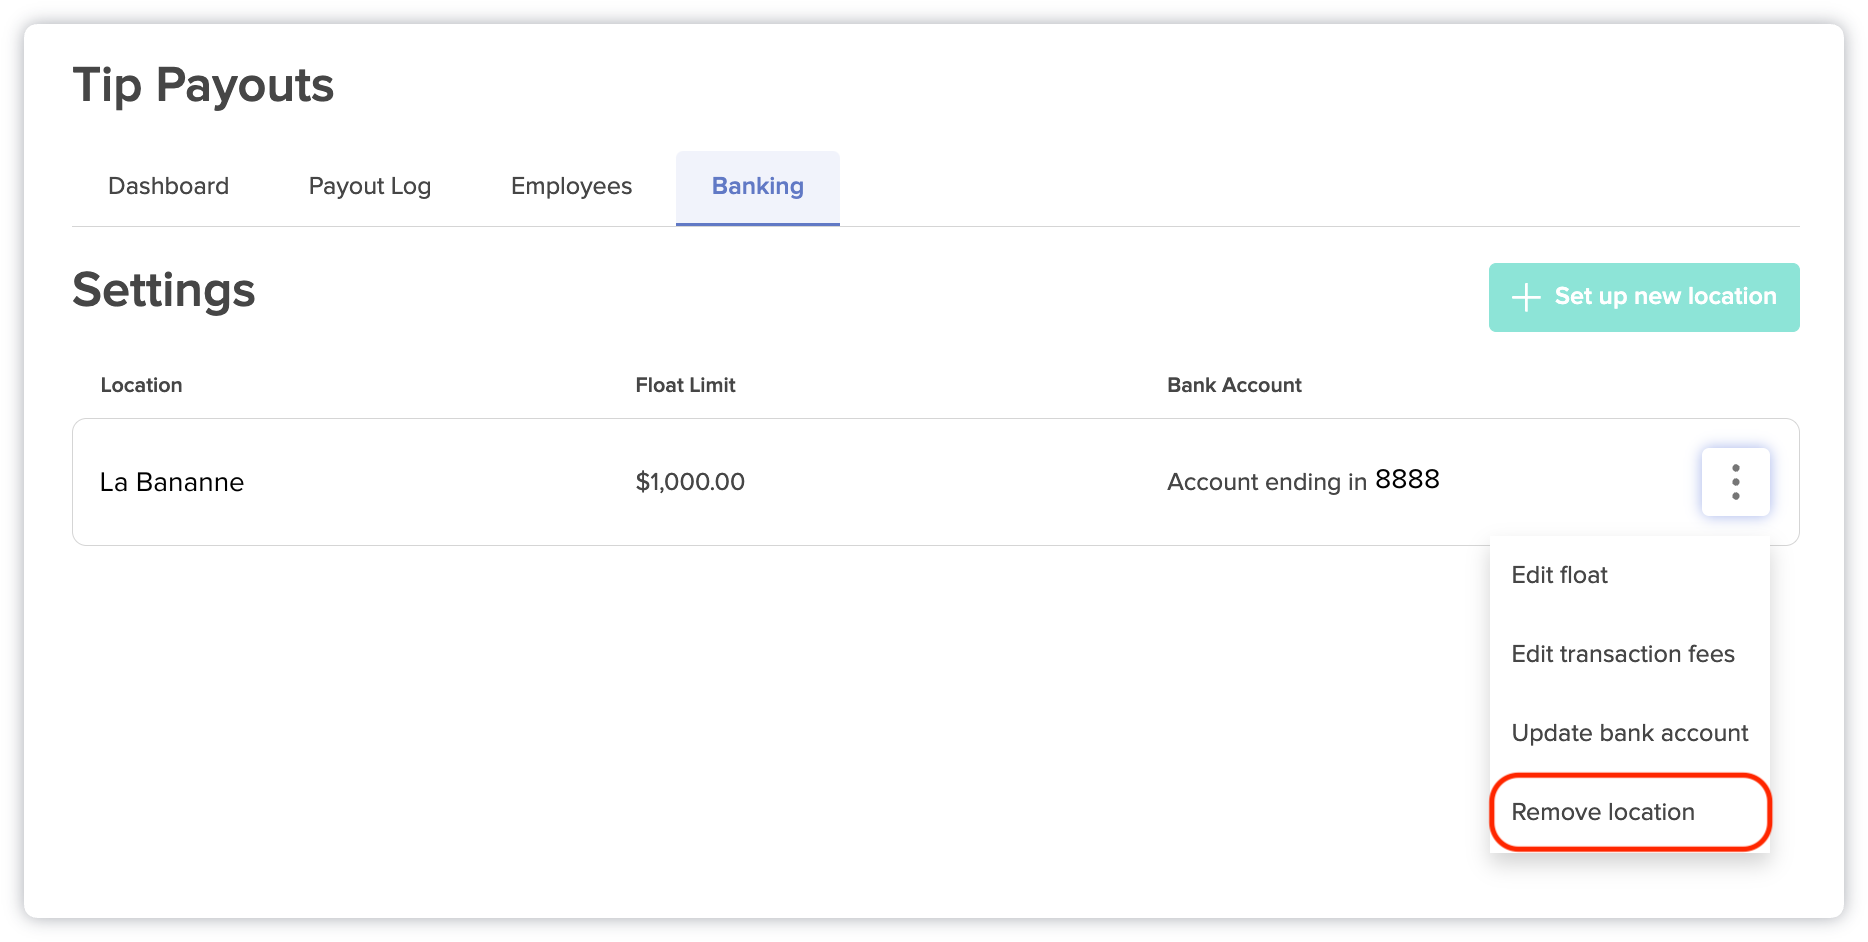Image resolution: width=1868 pixels, height=942 pixels.
Task: Click the Float Limit column header
Action: click(685, 384)
